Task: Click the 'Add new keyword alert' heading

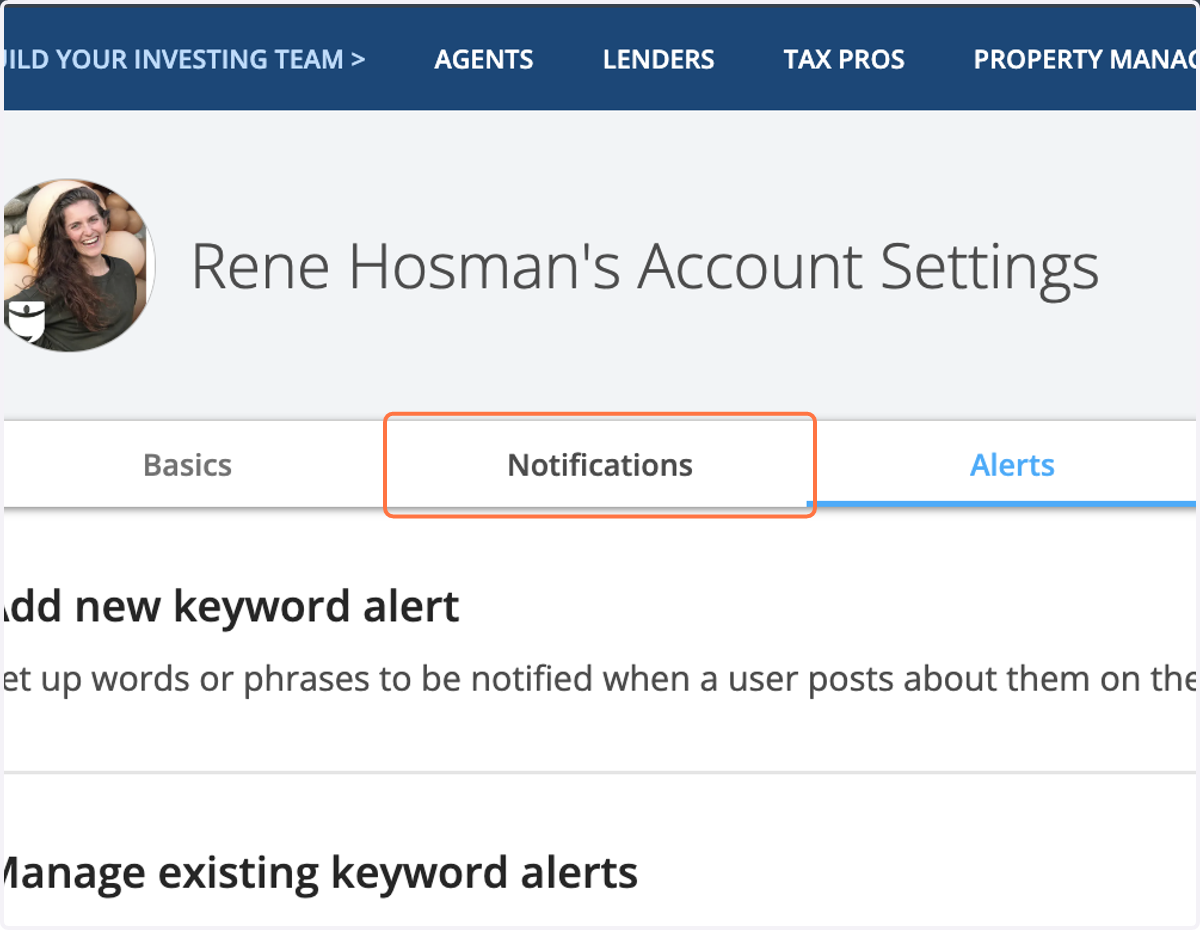Action: click(230, 606)
